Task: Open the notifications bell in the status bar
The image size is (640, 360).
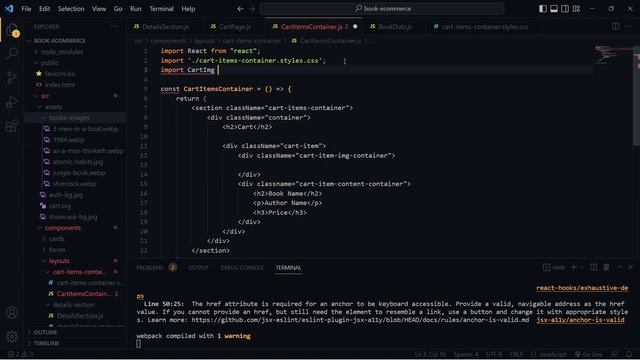Action: (x=629, y=354)
